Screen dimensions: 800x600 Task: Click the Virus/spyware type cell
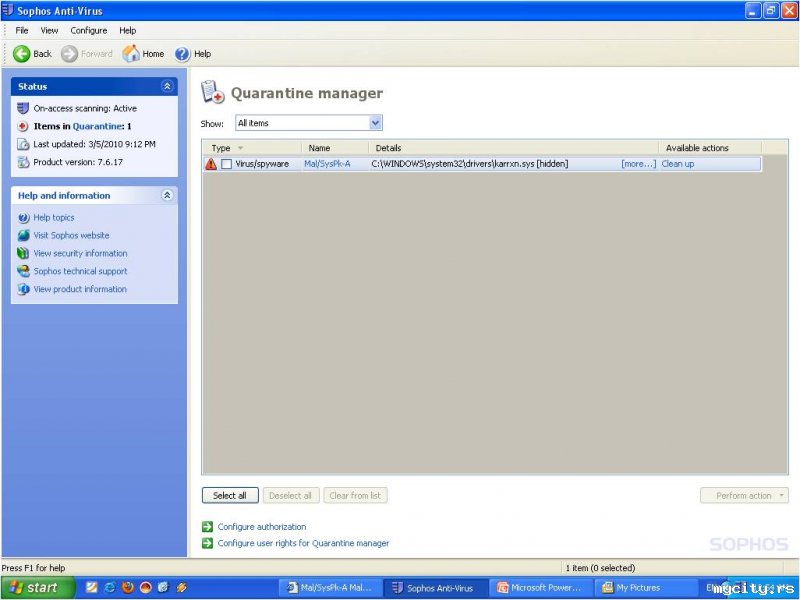(x=262, y=164)
